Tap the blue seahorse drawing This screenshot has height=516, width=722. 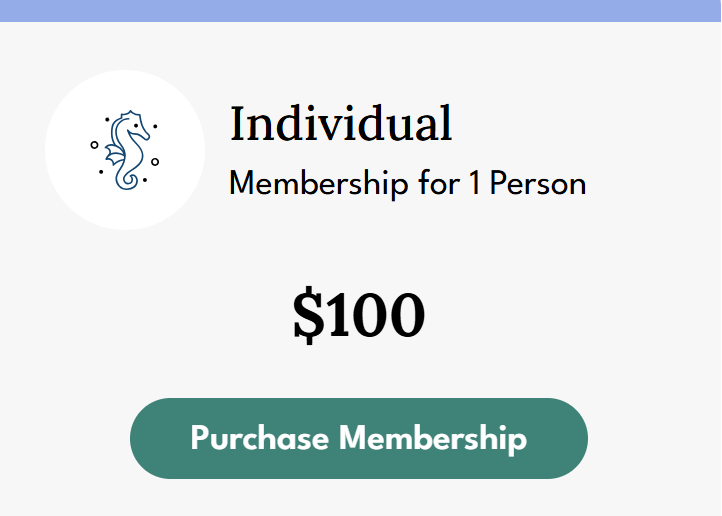pyautogui.click(x=127, y=150)
